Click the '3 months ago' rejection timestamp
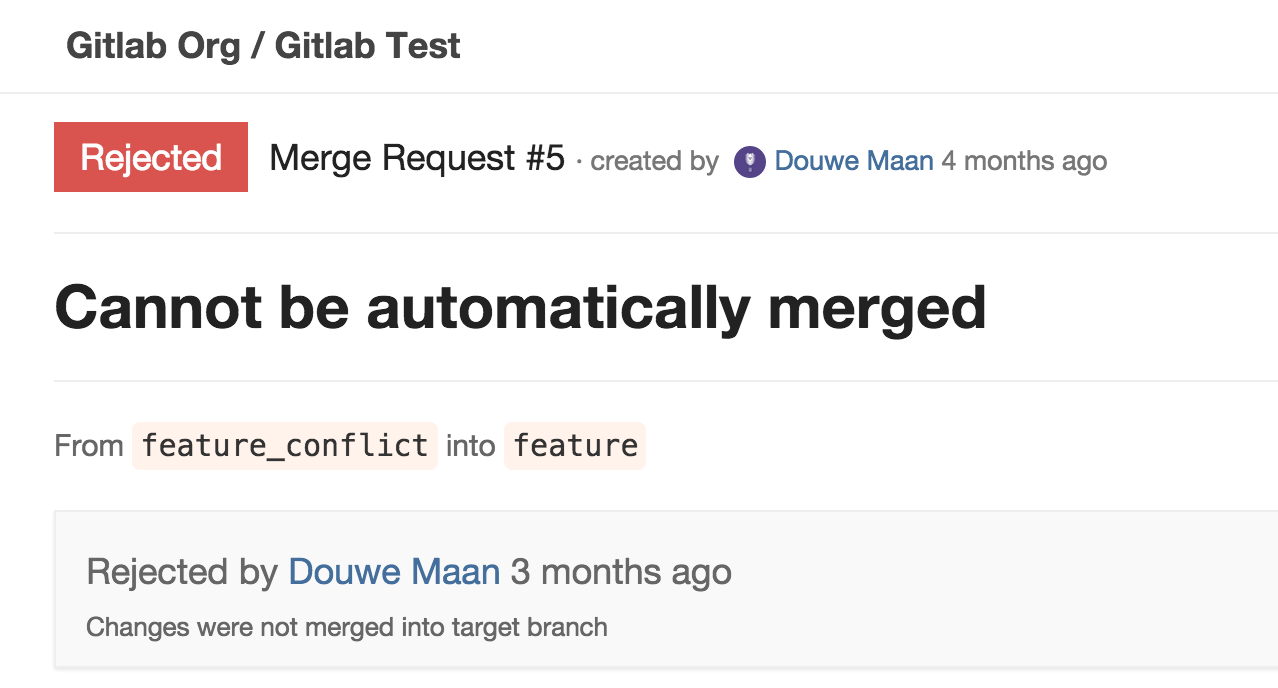The image size is (1278, 688). [621, 572]
